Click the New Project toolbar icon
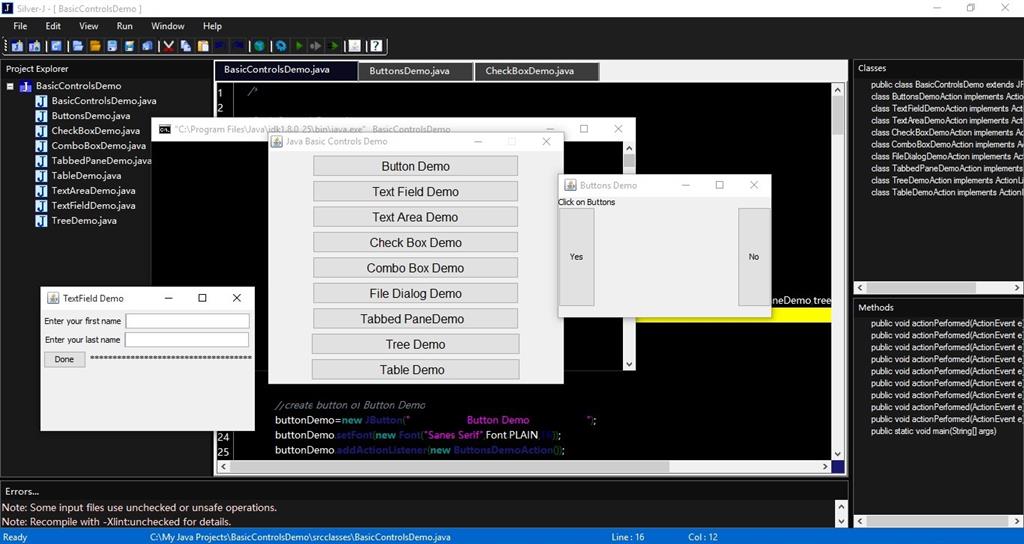Screen dimensions: 1024x544 (17, 46)
